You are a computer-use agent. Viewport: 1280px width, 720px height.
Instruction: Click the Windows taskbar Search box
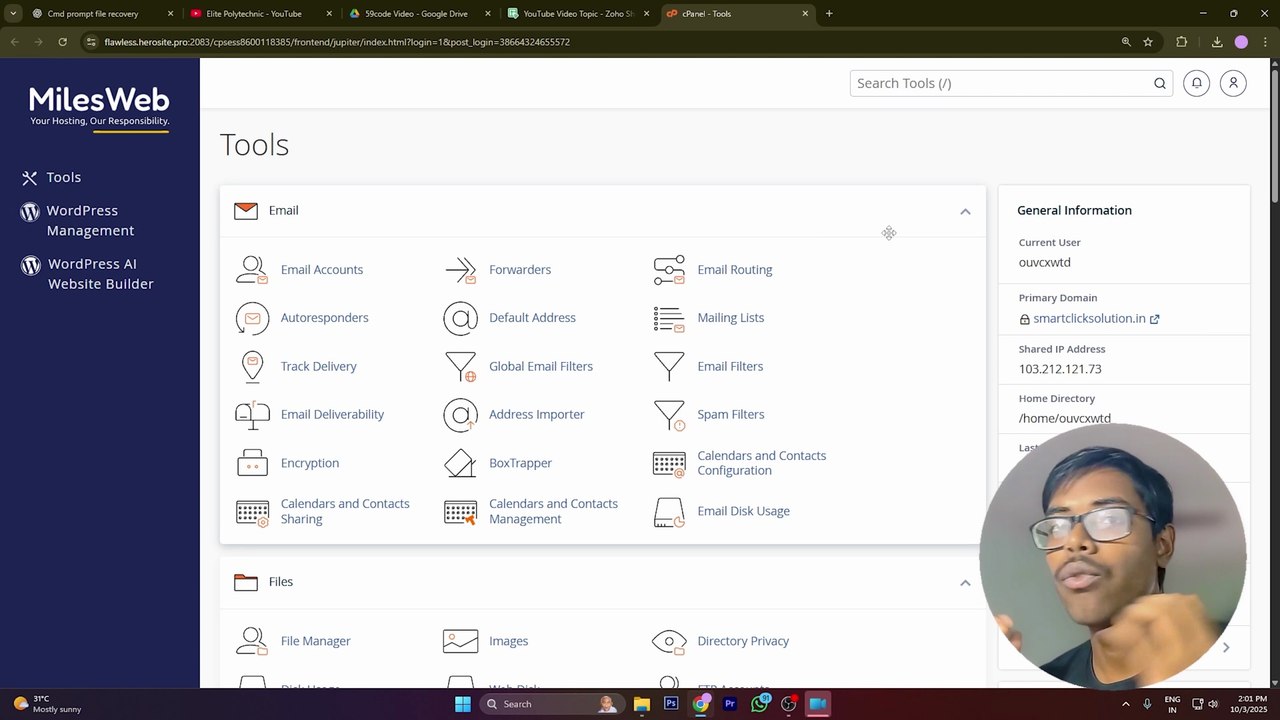[x=550, y=704]
